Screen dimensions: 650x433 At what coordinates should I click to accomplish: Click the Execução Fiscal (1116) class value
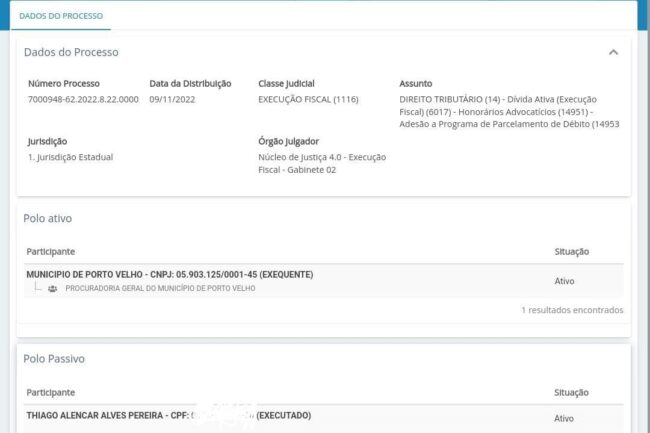pyautogui.click(x=308, y=100)
